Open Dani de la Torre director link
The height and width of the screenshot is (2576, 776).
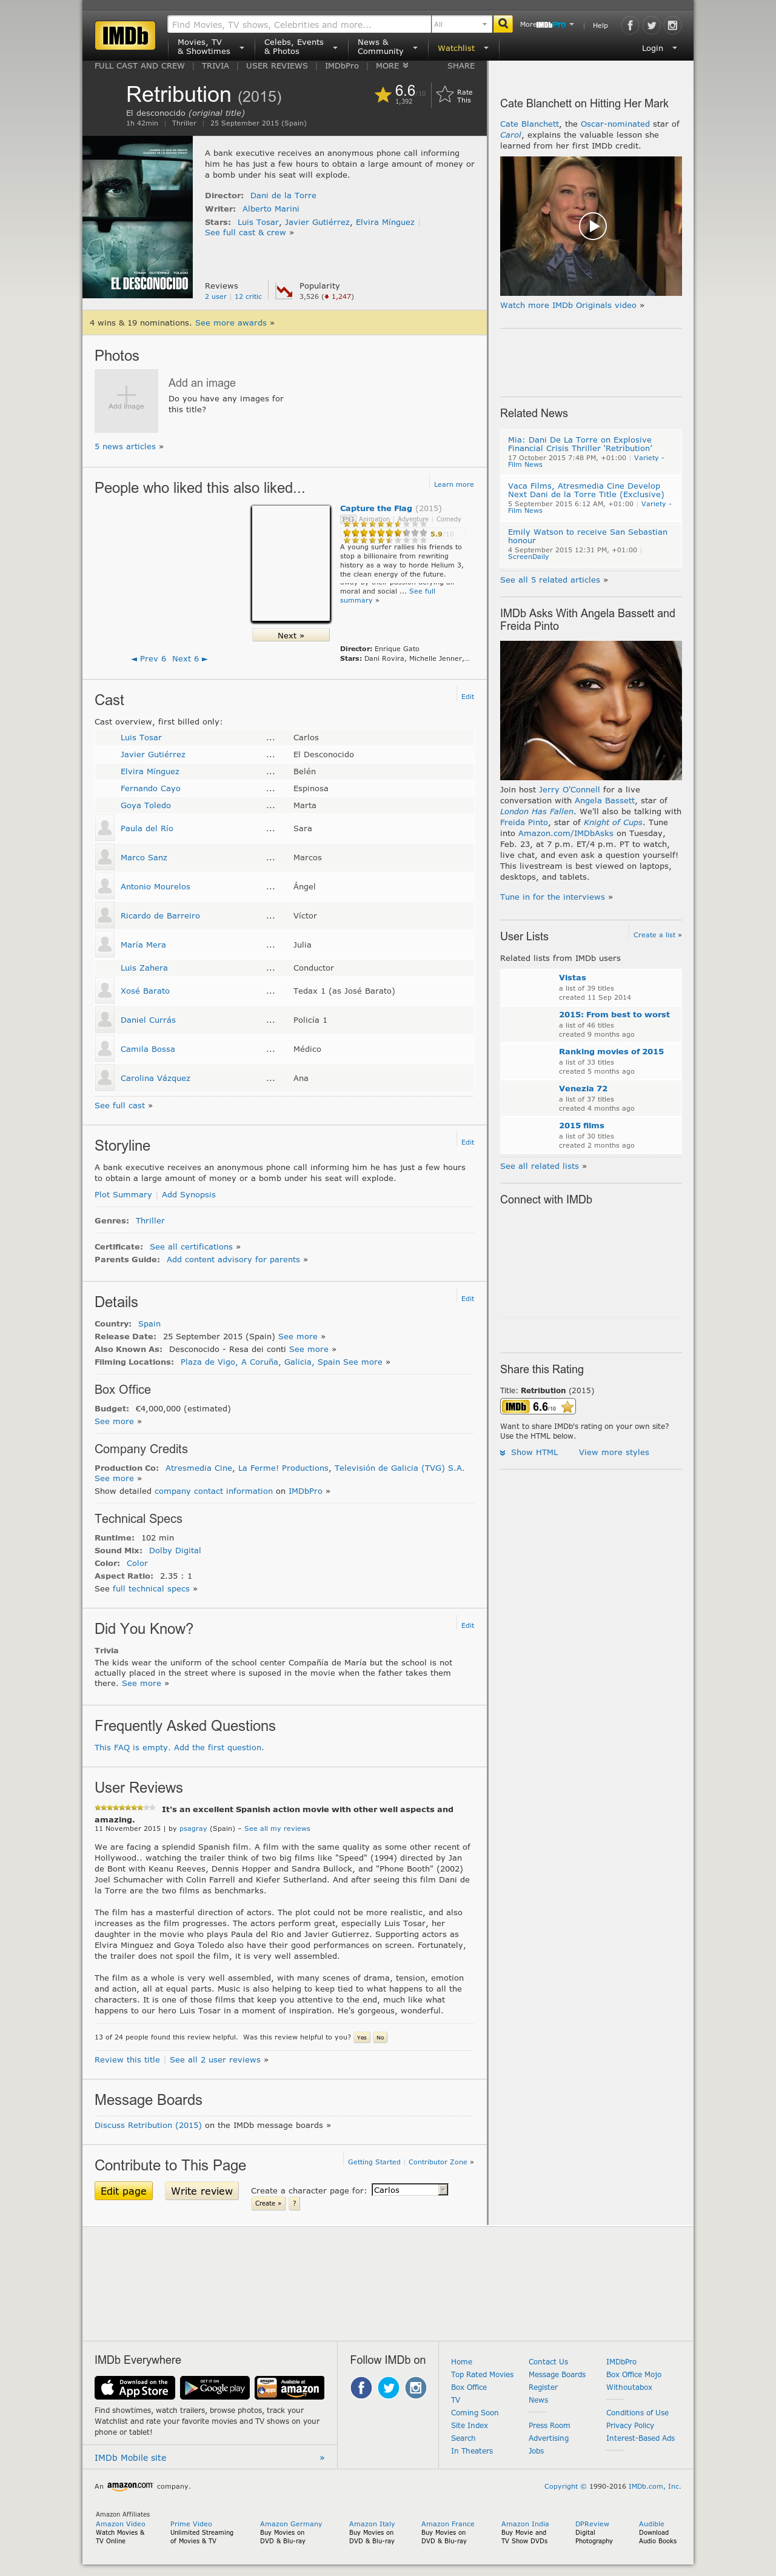(283, 196)
